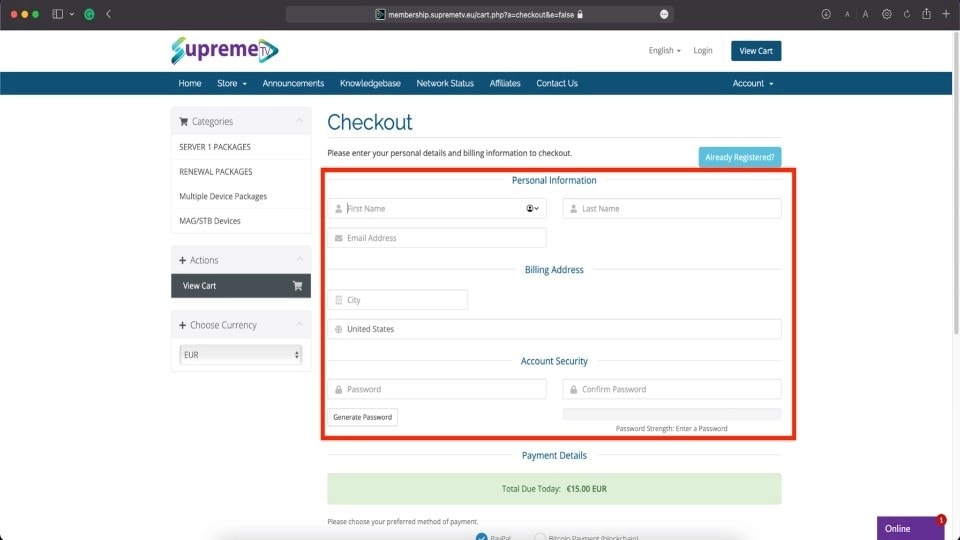Click the First Name input field

[x=437, y=208]
